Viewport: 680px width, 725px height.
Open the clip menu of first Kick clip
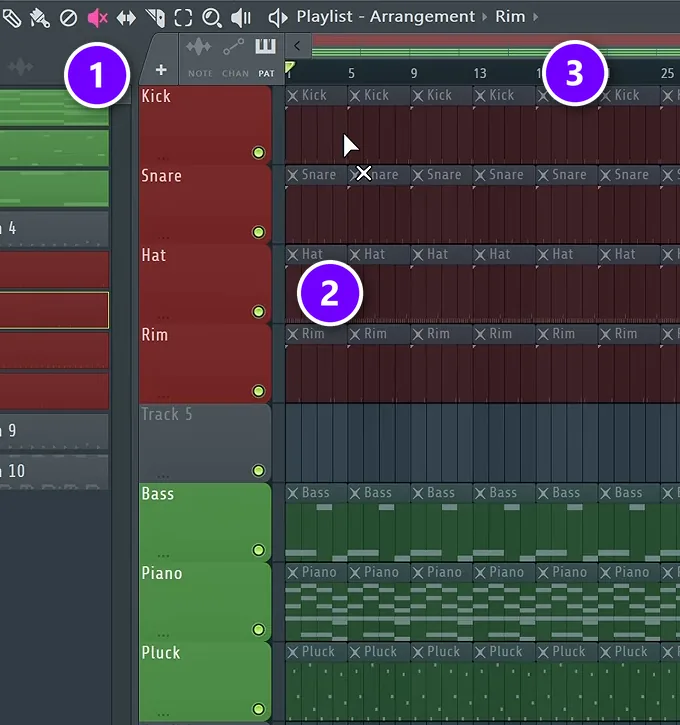pos(292,96)
